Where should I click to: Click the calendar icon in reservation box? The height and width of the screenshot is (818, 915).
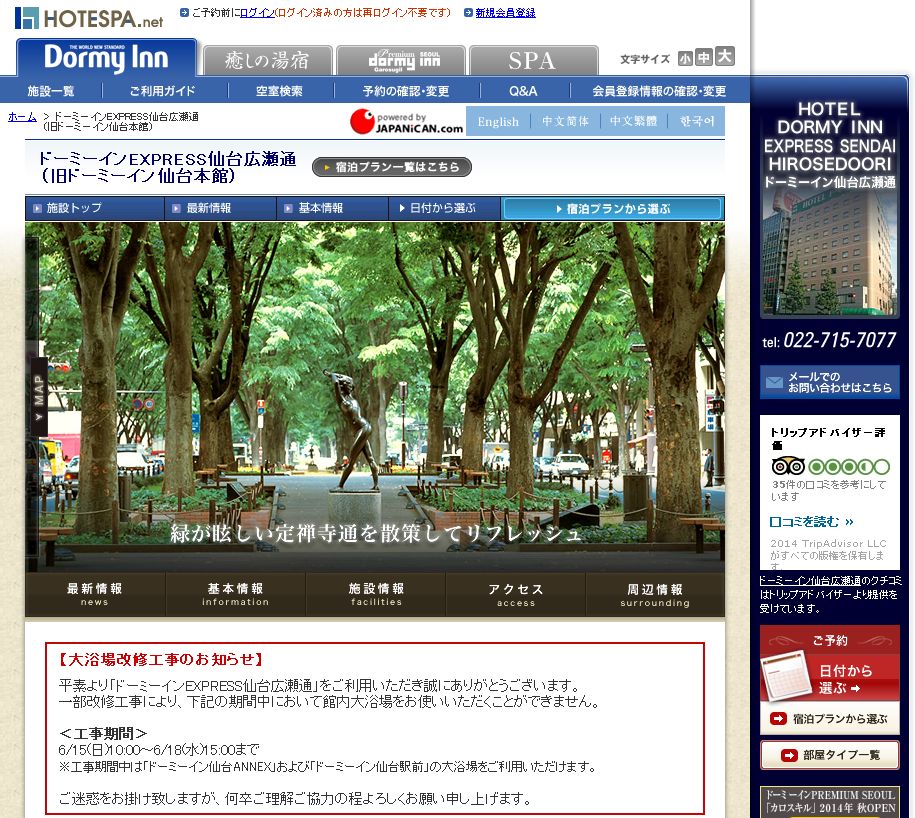[x=787, y=676]
